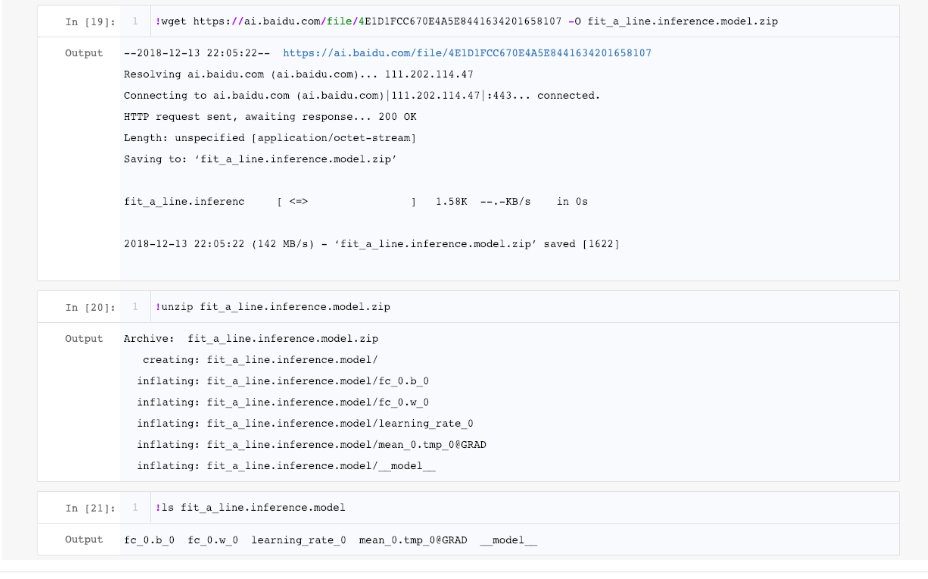The height and width of the screenshot is (579, 928).
Task: Select the In [20]: cell prompt
Action: [91, 307]
